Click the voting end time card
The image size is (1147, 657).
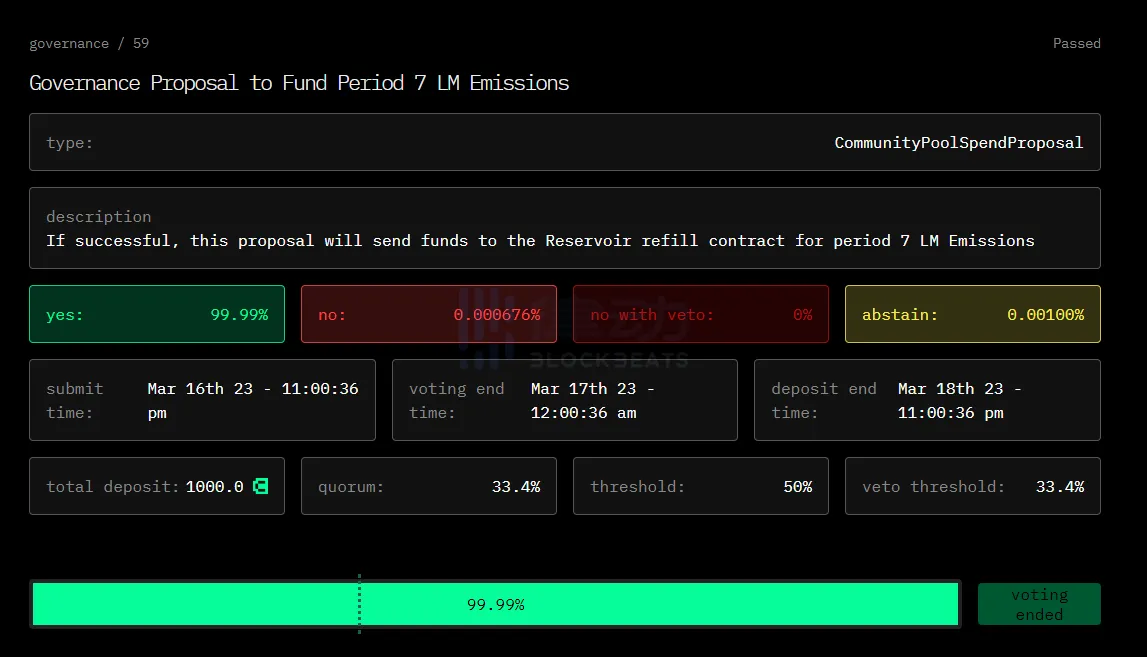point(564,400)
